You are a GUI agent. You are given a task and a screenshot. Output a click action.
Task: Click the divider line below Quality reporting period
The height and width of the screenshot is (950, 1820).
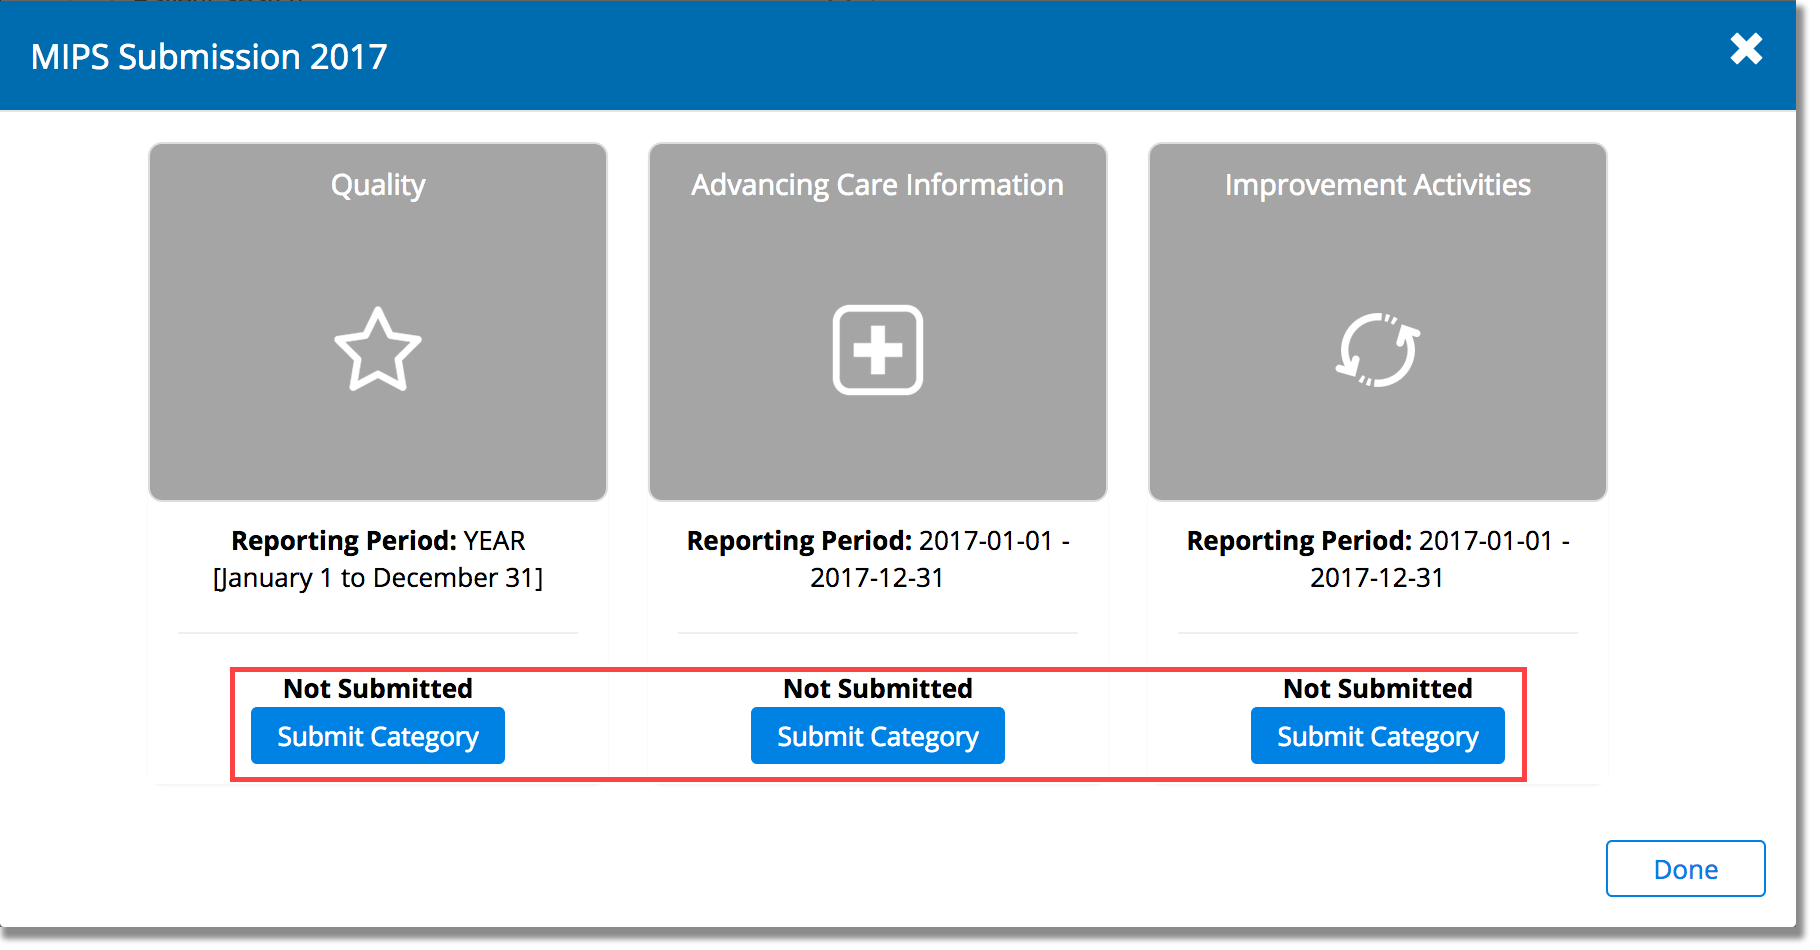click(x=378, y=632)
